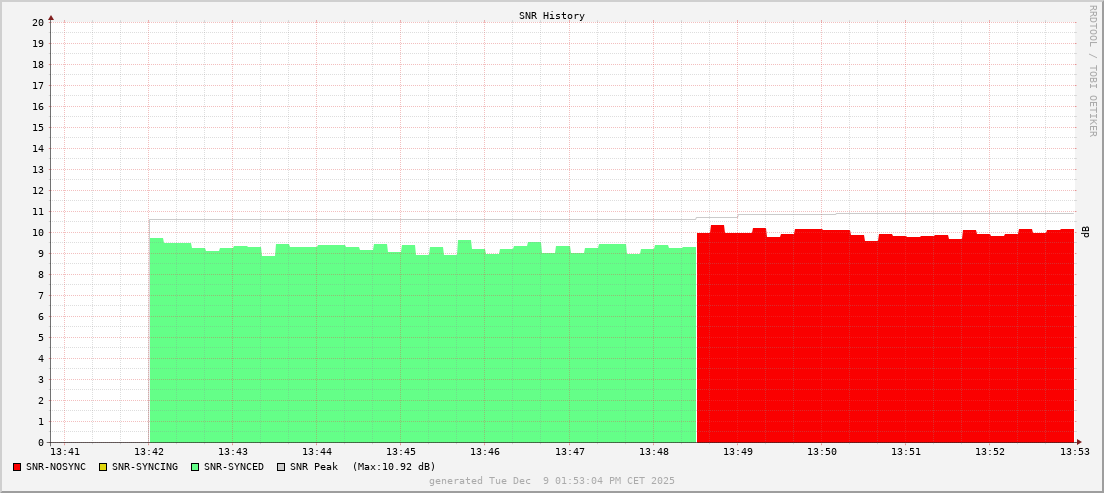Click the 13:53 time axis label
This screenshot has width=1104, height=493.
pyautogui.click(x=1075, y=452)
